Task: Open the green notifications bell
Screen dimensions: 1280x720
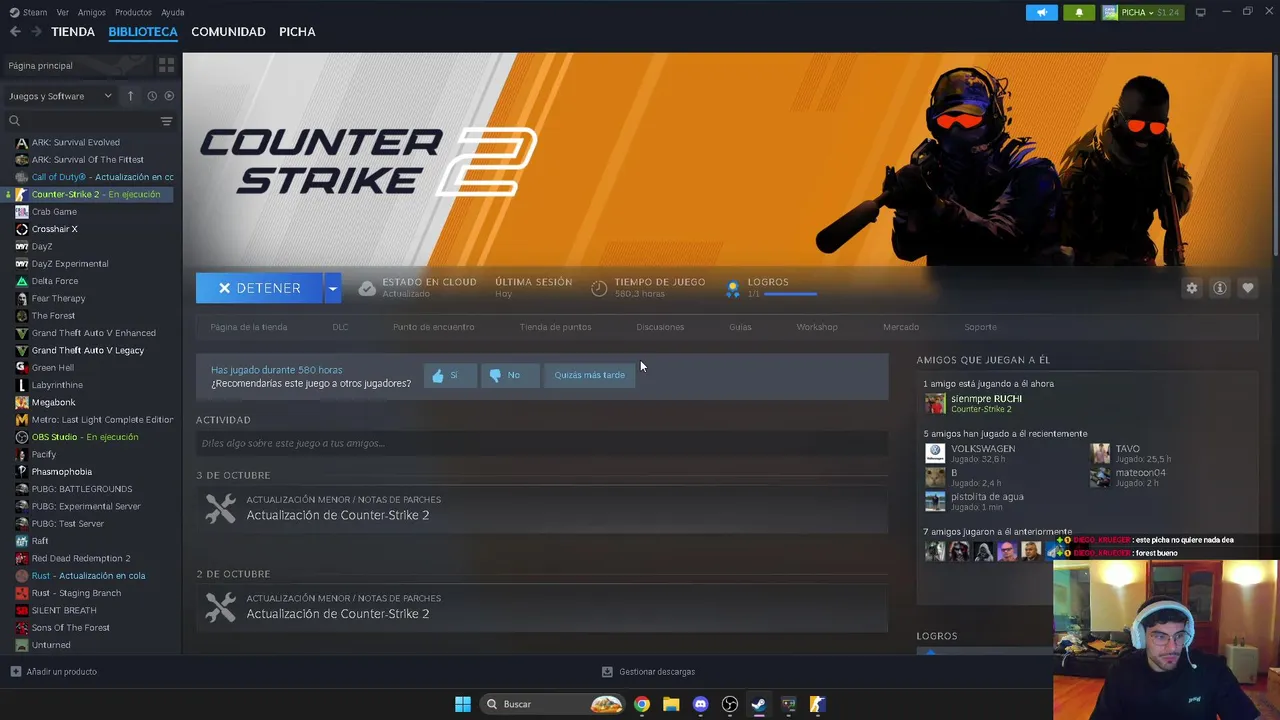Action: 1079,13
